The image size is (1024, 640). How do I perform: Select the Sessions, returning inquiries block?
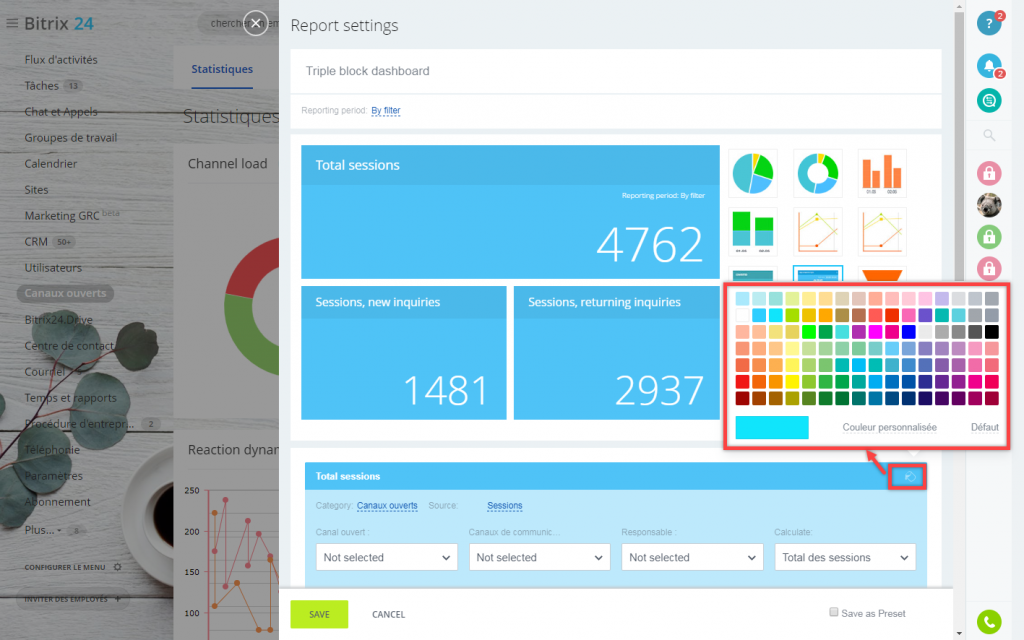pyautogui.click(x=616, y=353)
